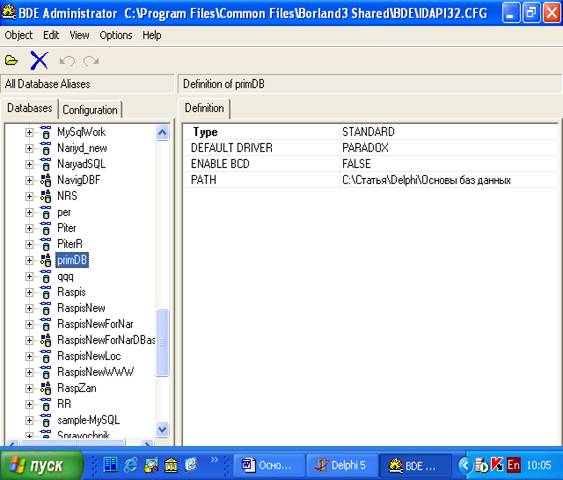Screen dimensions: 563x480
Task: Click the tree scrollbar down arrow
Action: click(x=162, y=429)
